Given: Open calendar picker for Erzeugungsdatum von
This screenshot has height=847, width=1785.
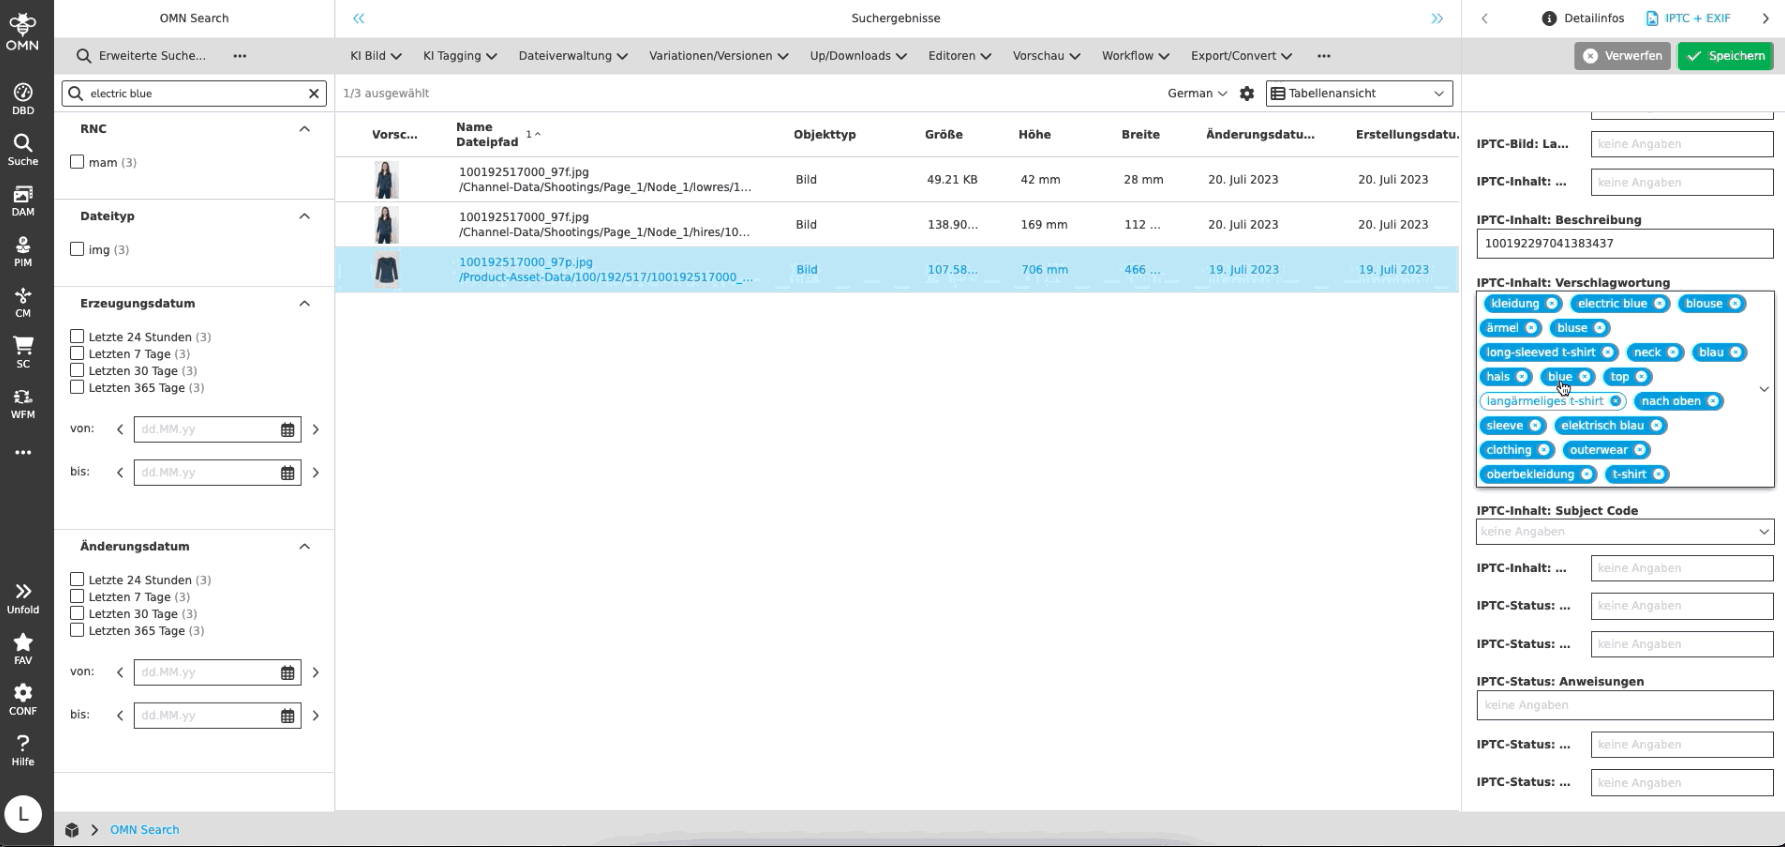Looking at the screenshot, I should point(288,430).
